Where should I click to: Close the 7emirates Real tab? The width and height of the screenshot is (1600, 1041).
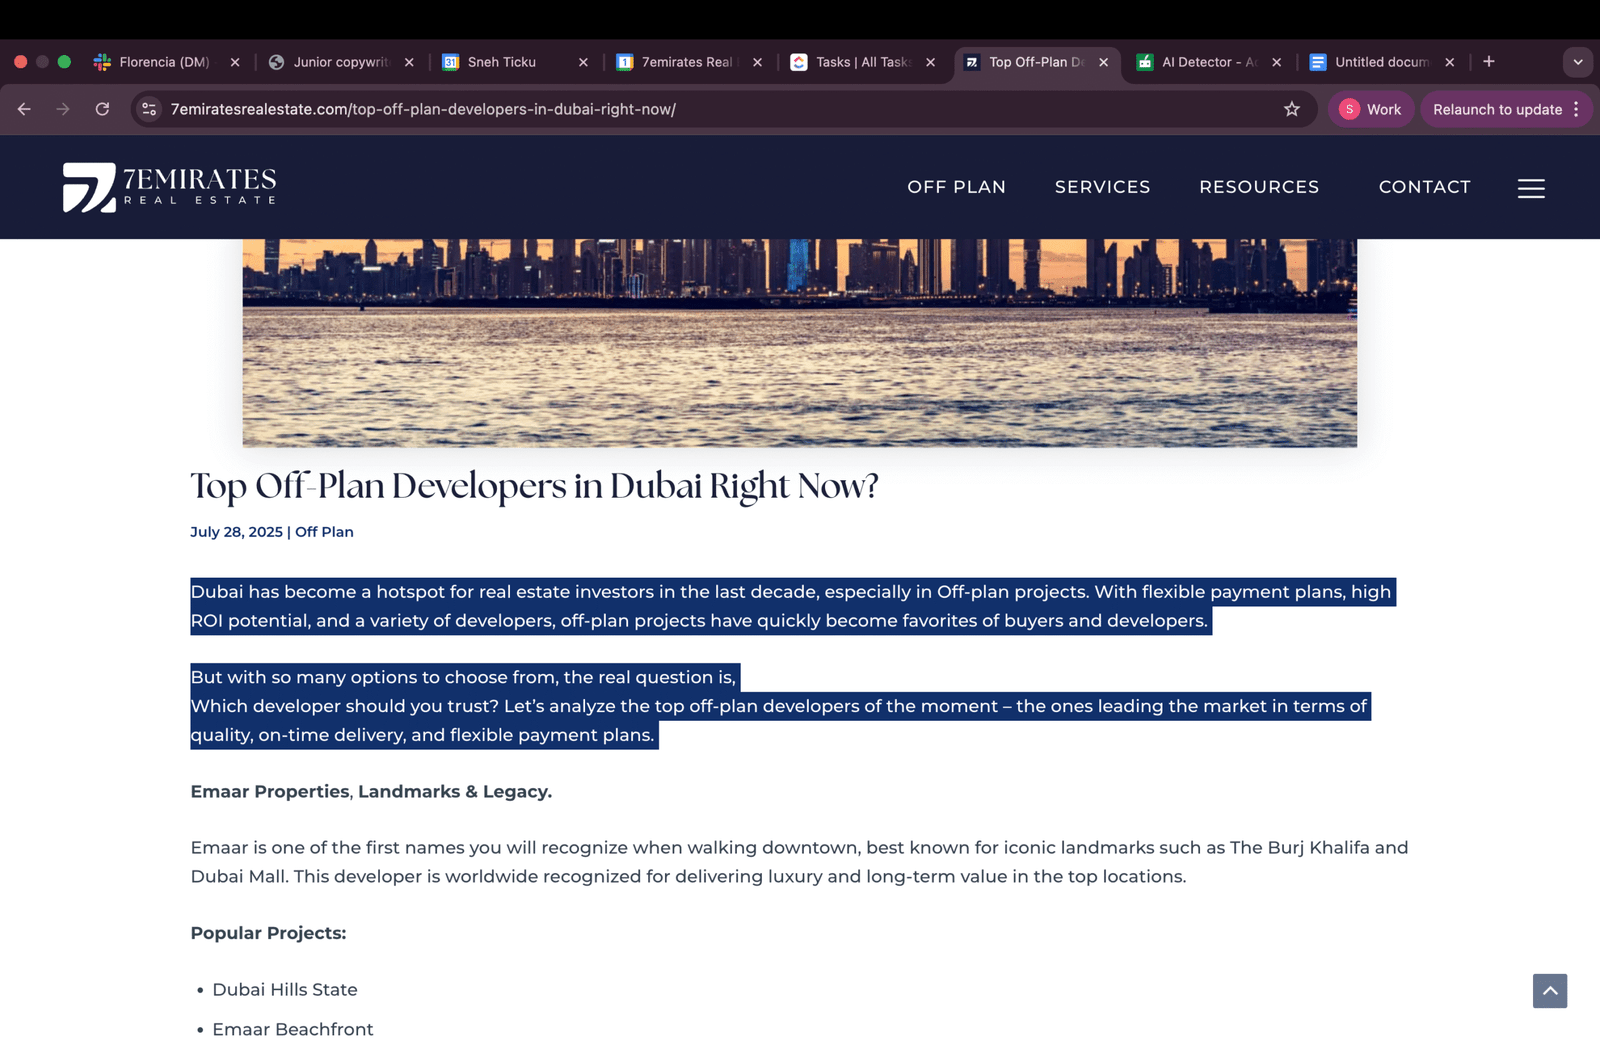pyautogui.click(x=757, y=62)
